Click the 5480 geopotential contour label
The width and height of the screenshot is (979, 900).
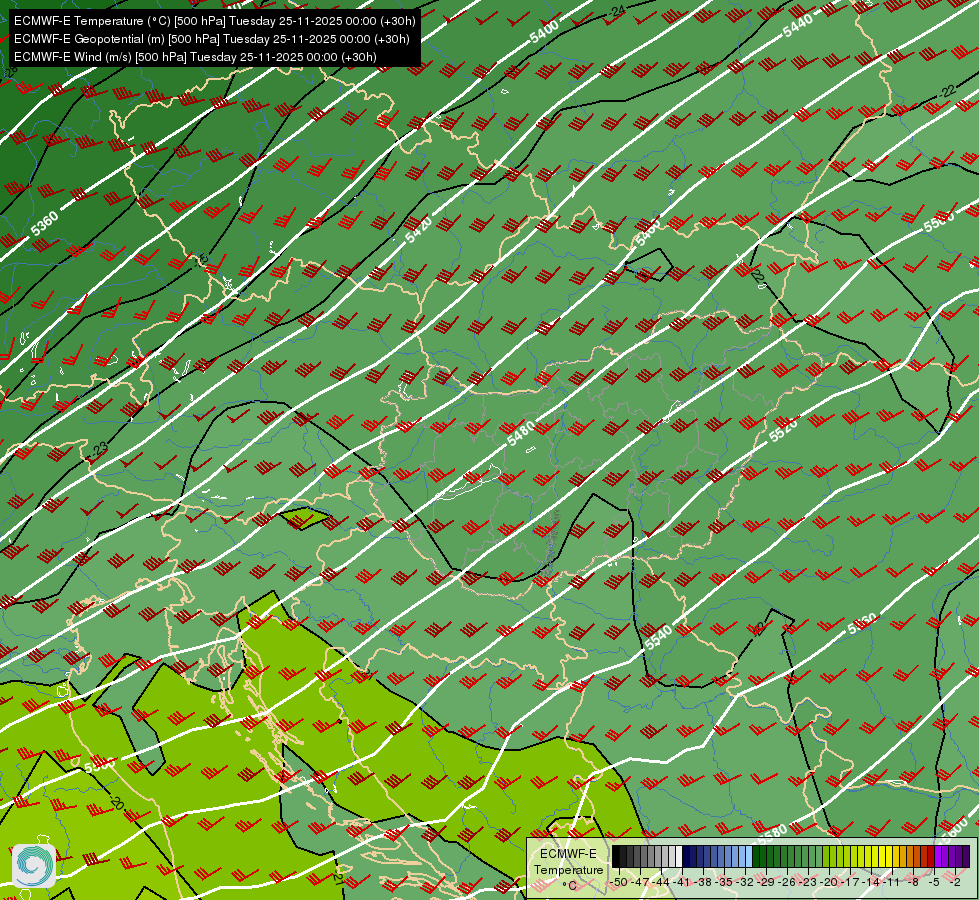pyautogui.click(x=521, y=433)
